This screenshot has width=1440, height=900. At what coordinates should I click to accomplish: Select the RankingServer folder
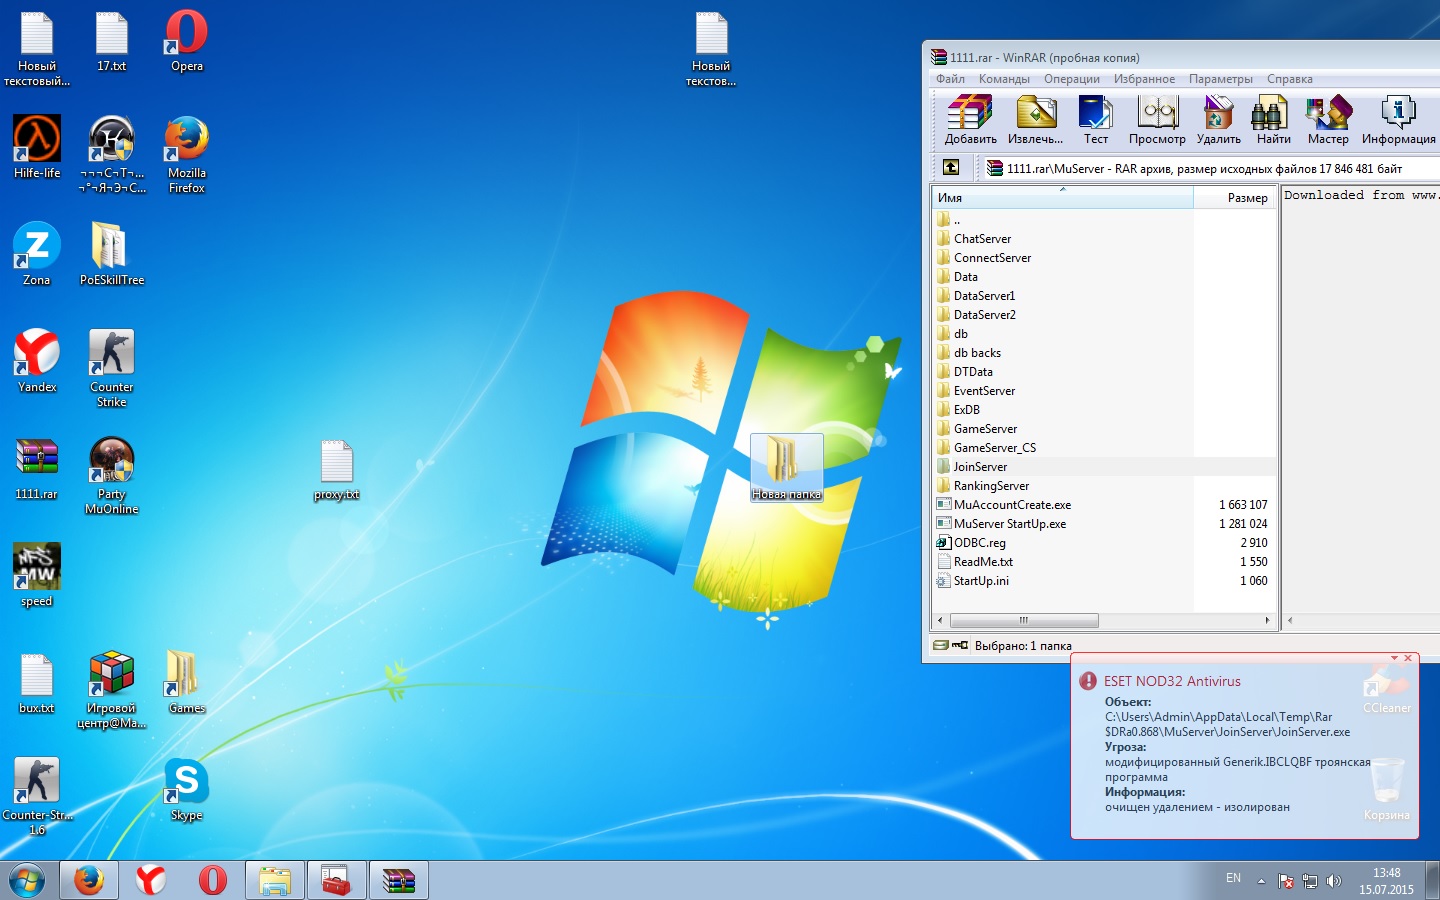(x=991, y=486)
